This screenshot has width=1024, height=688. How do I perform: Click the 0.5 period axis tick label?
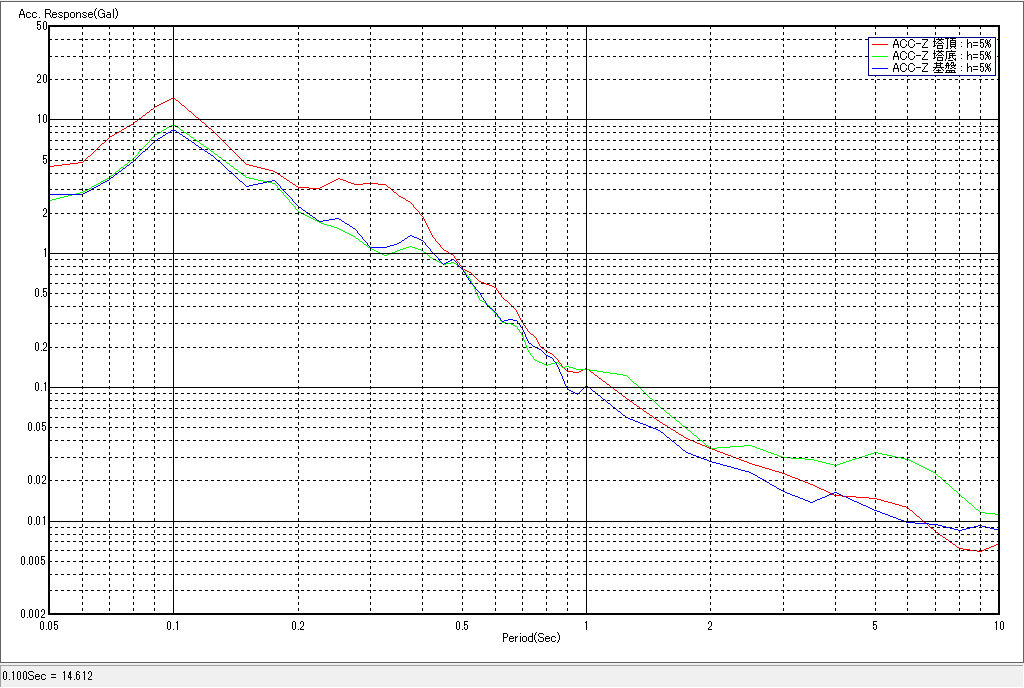coord(461,625)
